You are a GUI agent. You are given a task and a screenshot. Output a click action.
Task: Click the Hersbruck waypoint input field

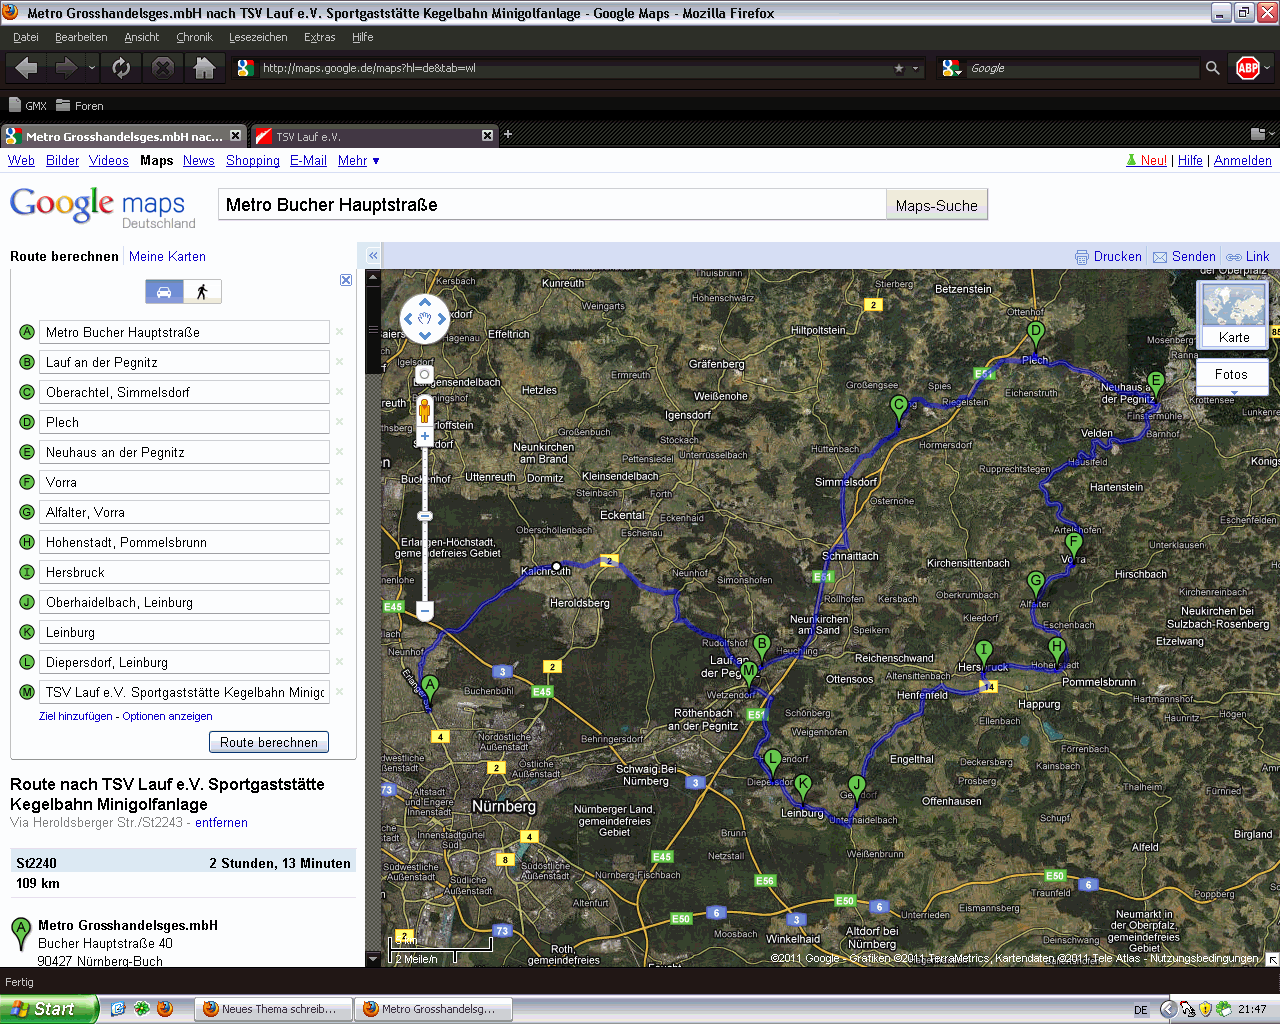point(185,572)
